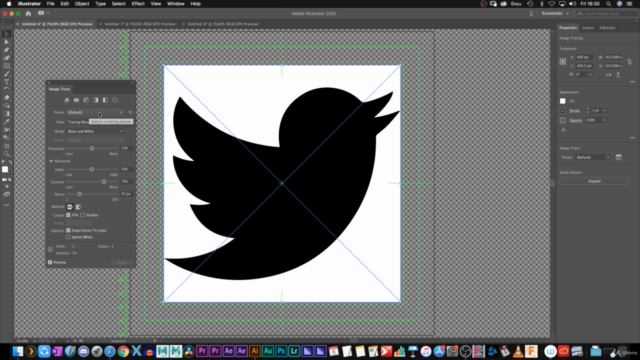Apply the Outline preset icon

[x=115, y=100]
